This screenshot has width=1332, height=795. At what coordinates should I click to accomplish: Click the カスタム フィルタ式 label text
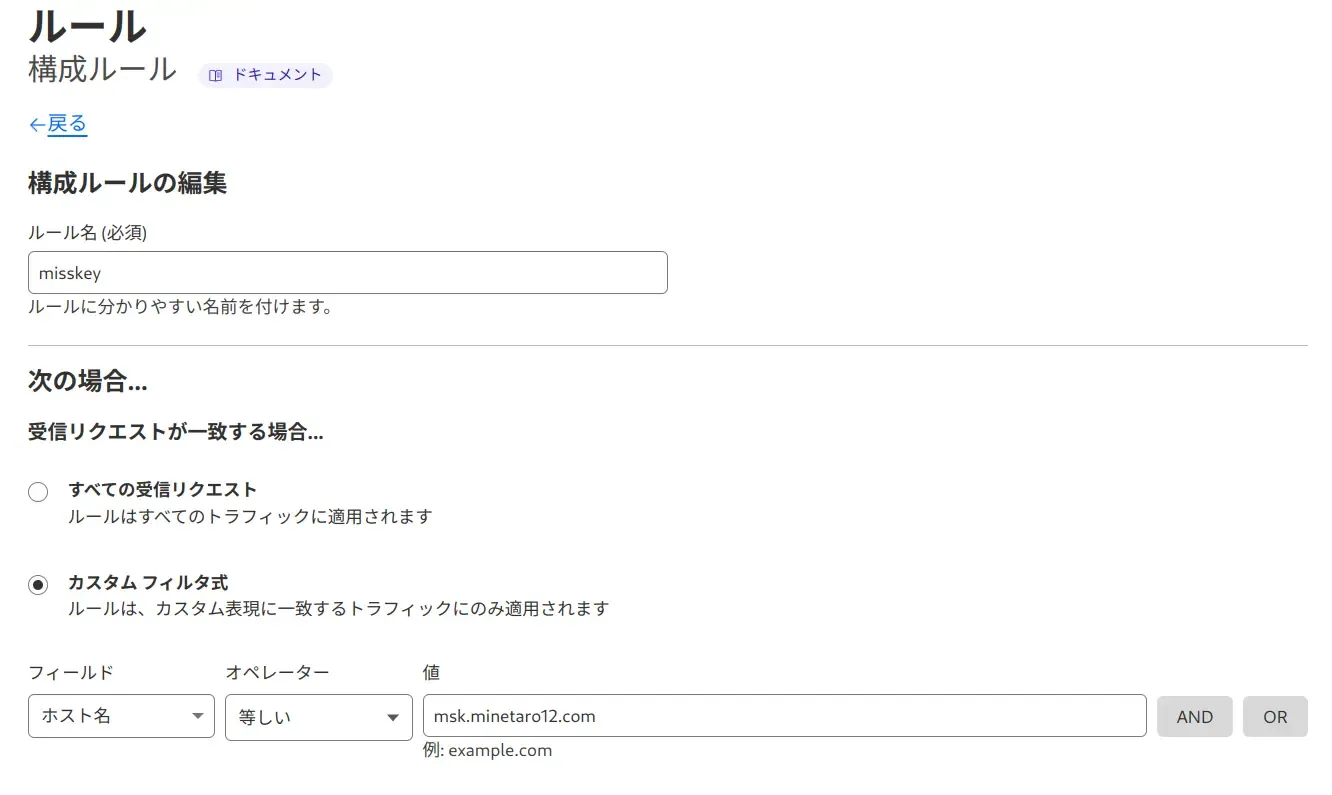tap(148, 582)
